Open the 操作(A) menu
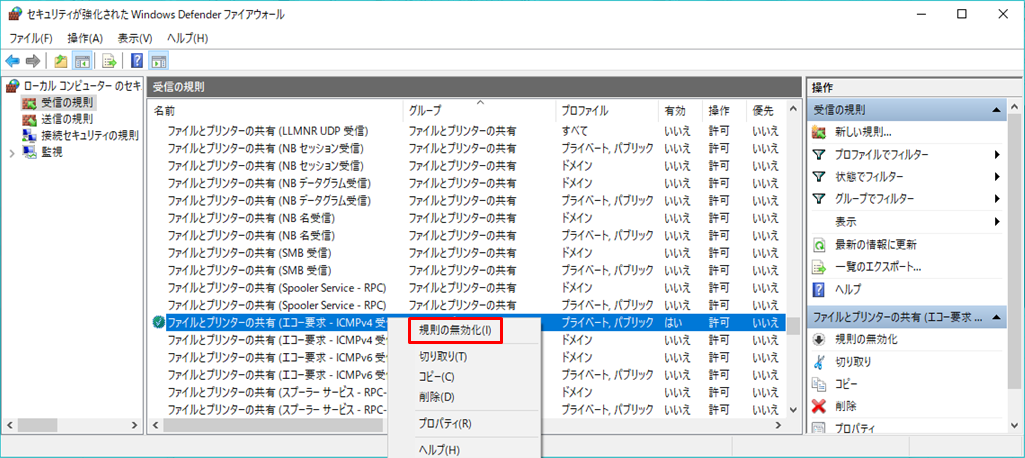Image resolution: width=1025 pixels, height=458 pixels. pyautogui.click(x=85, y=39)
